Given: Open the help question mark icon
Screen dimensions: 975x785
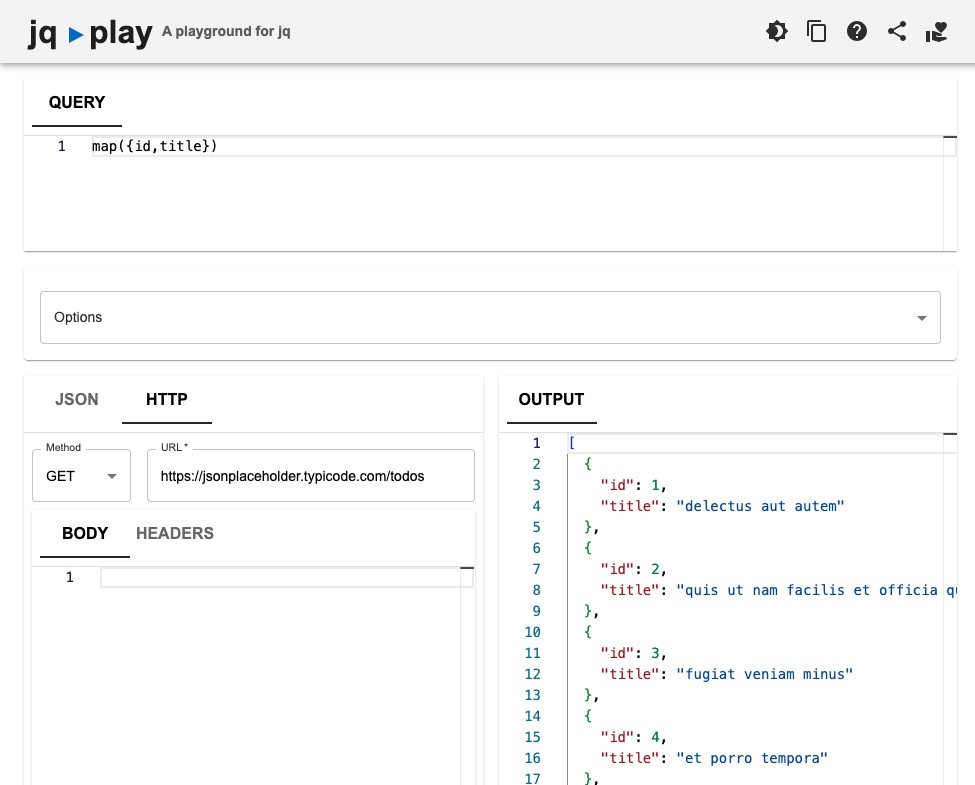Looking at the screenshot, I should pyautogui.click(x=857, y=31).
